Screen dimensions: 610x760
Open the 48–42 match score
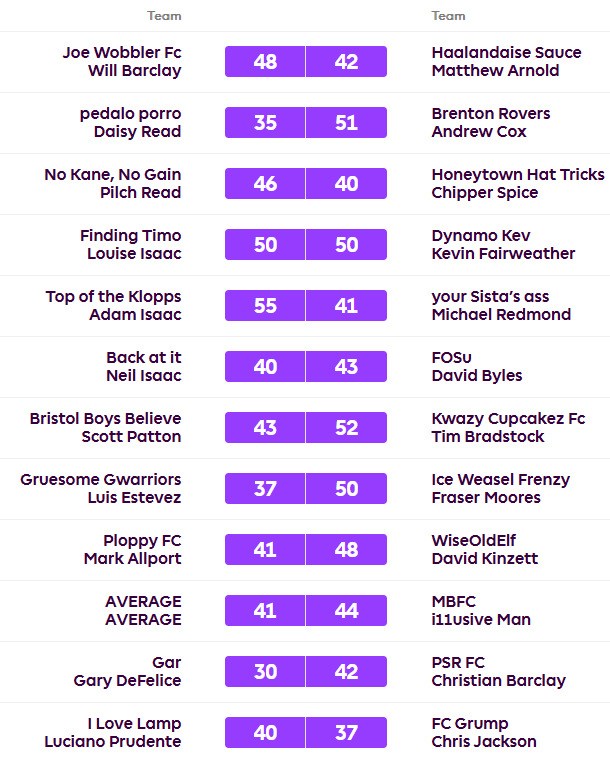point(305,62)
